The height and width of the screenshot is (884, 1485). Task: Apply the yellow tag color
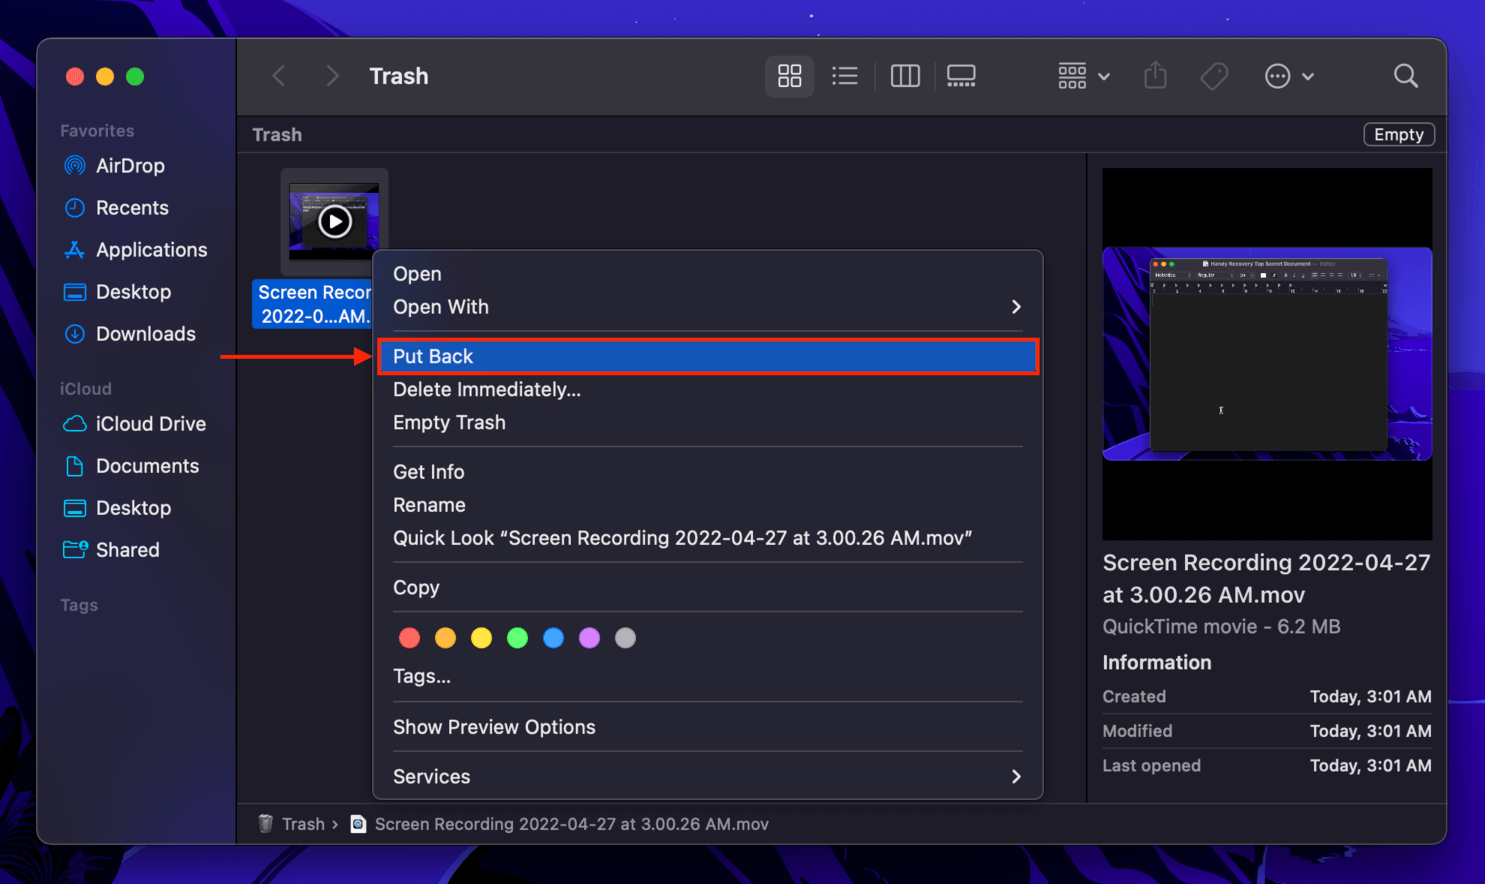481,638
